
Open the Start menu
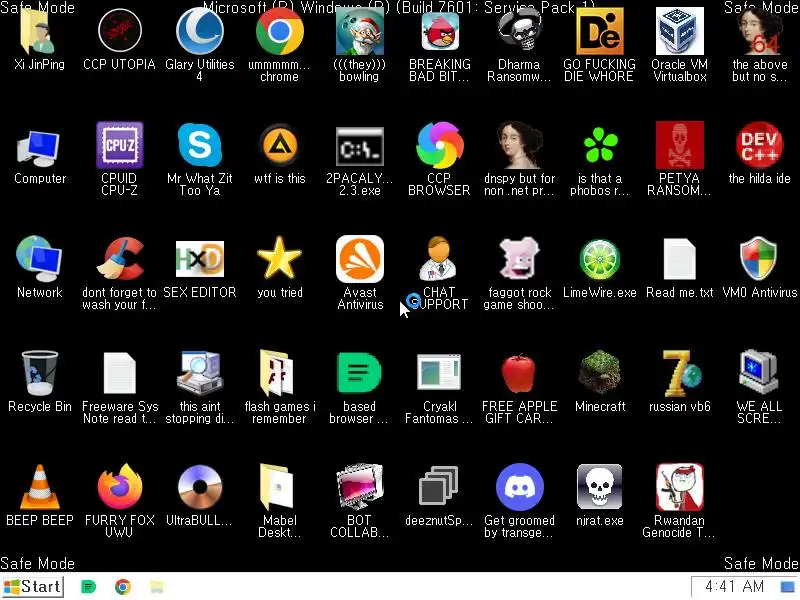pos(33,587)
